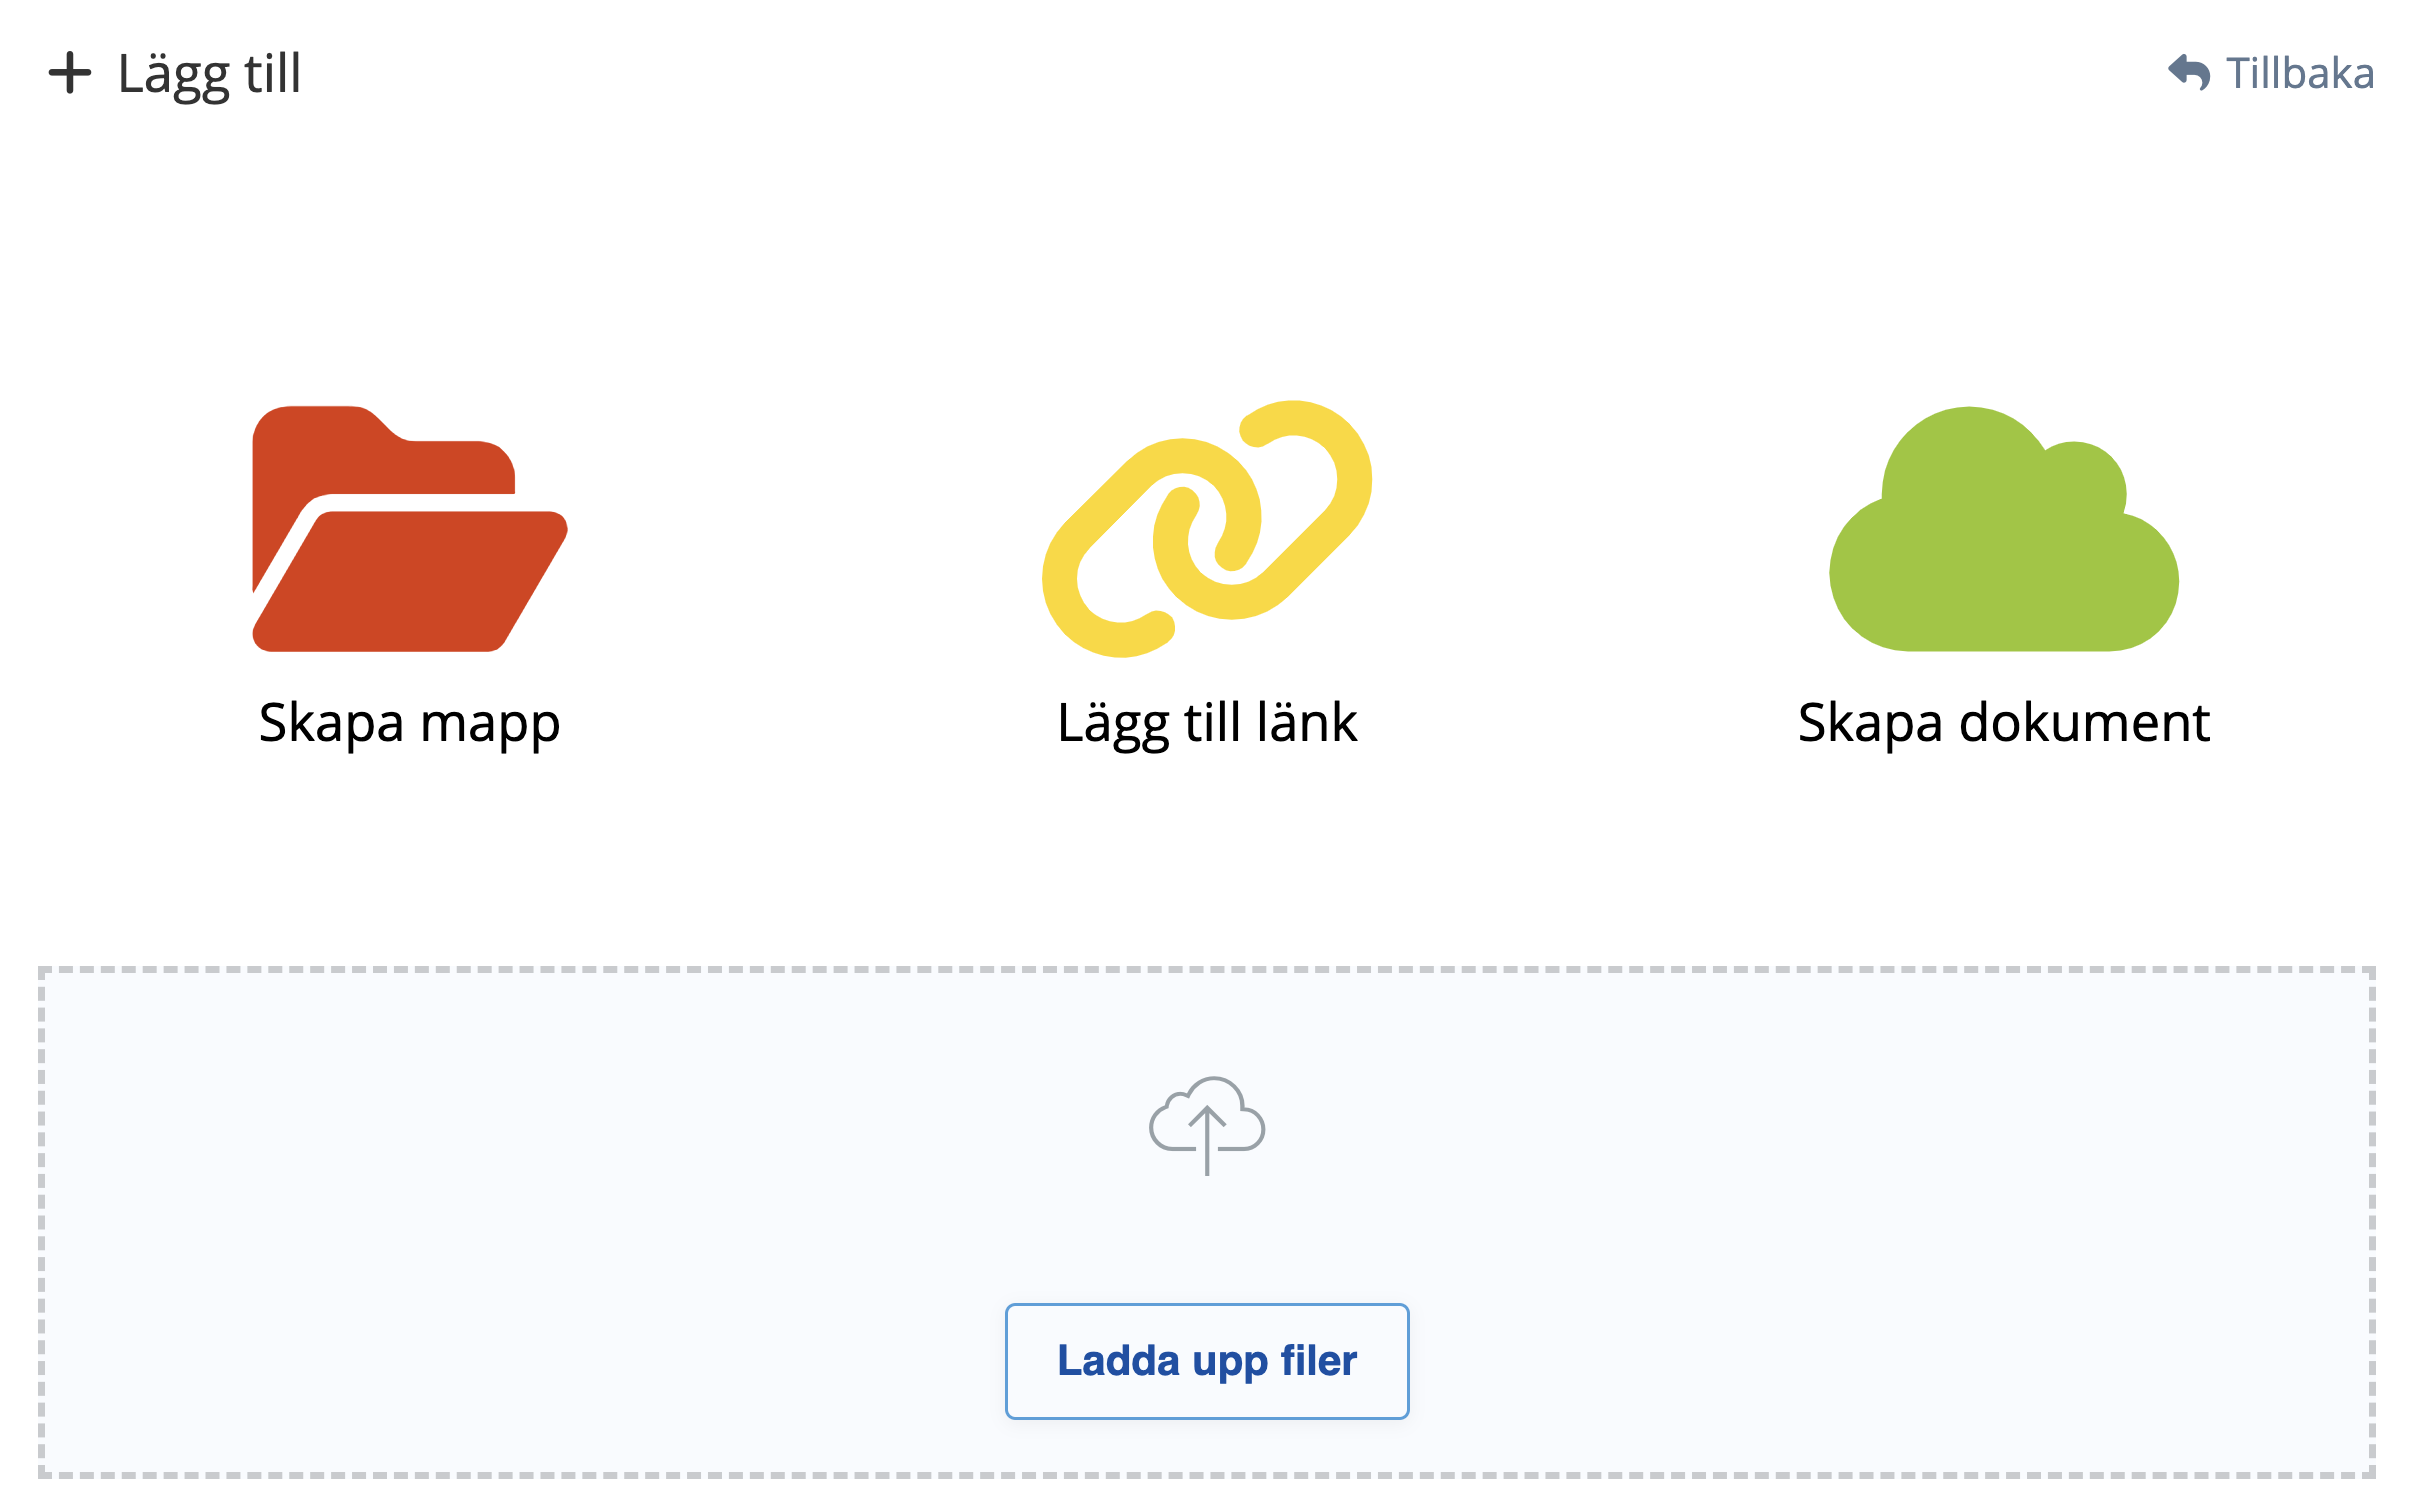This screenshot has width=2412, height=1504.
Task: Click the yellow chain link icon
Action: pos(1206,528)
